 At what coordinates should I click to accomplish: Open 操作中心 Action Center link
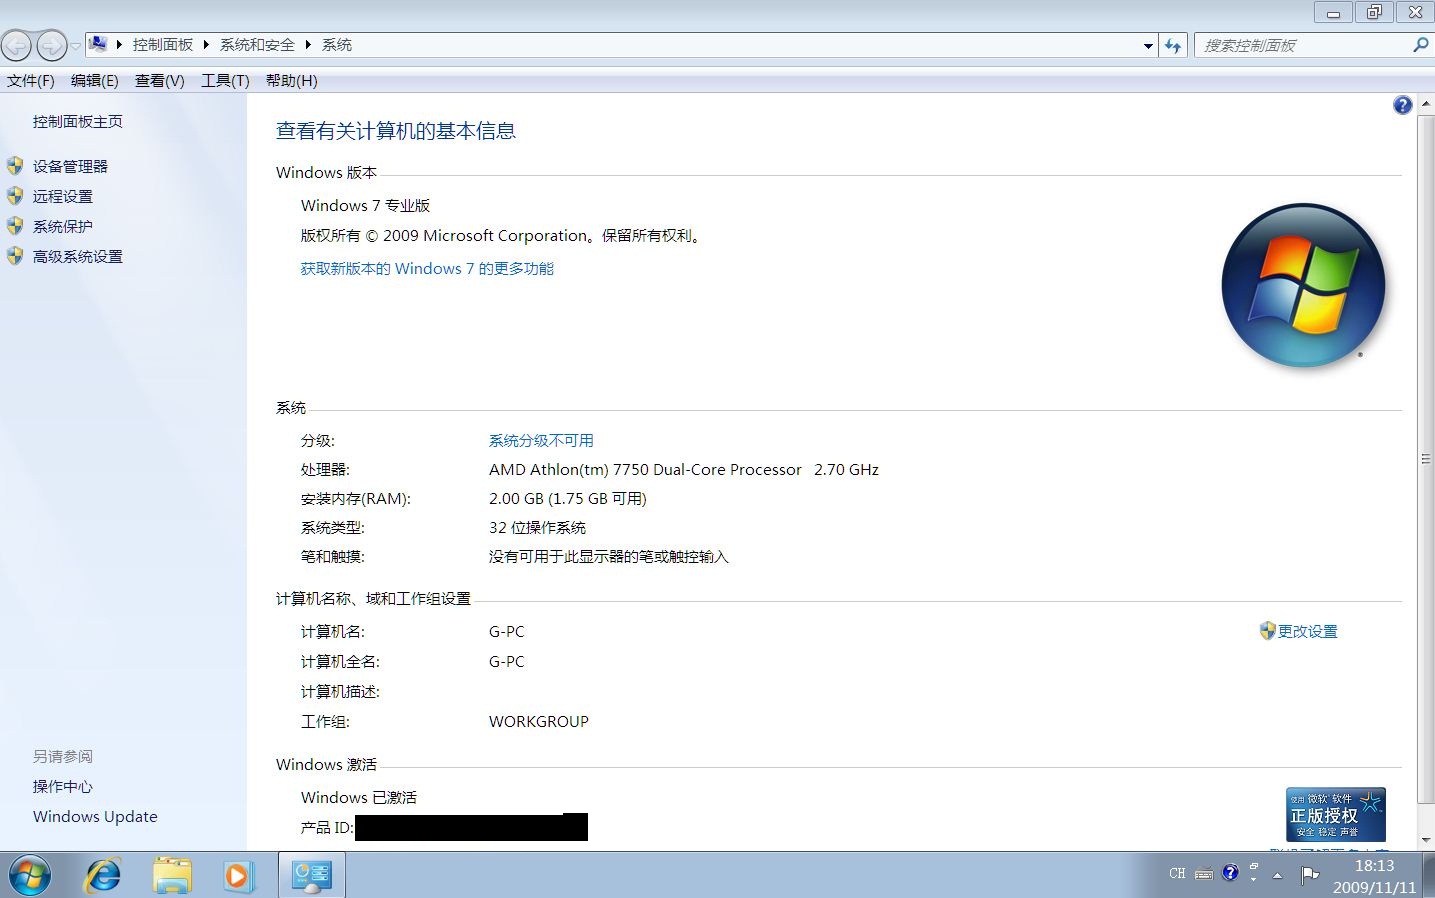pyautogui.click(x=62, y=787)
